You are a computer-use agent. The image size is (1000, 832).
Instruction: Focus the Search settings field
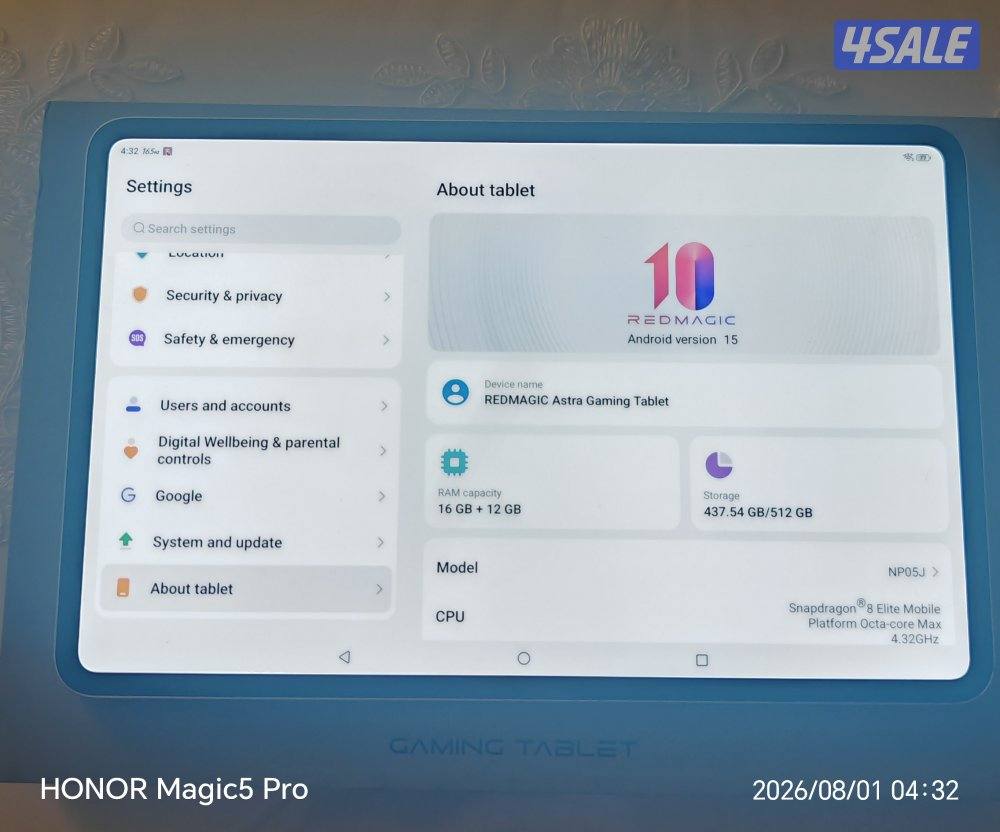261,229
